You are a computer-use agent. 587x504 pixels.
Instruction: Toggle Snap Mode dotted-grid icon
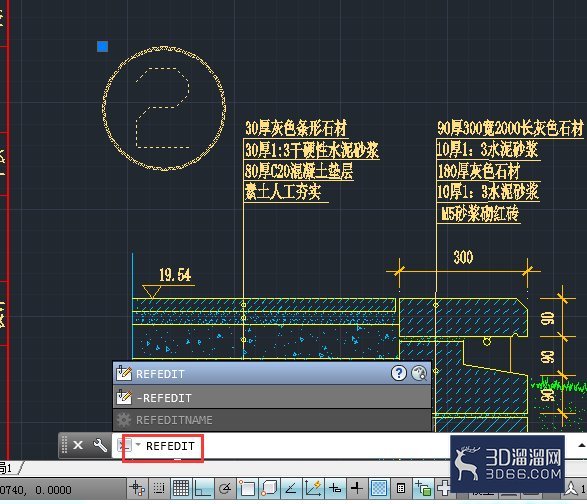pyautogui.click(x=159, y=488)
